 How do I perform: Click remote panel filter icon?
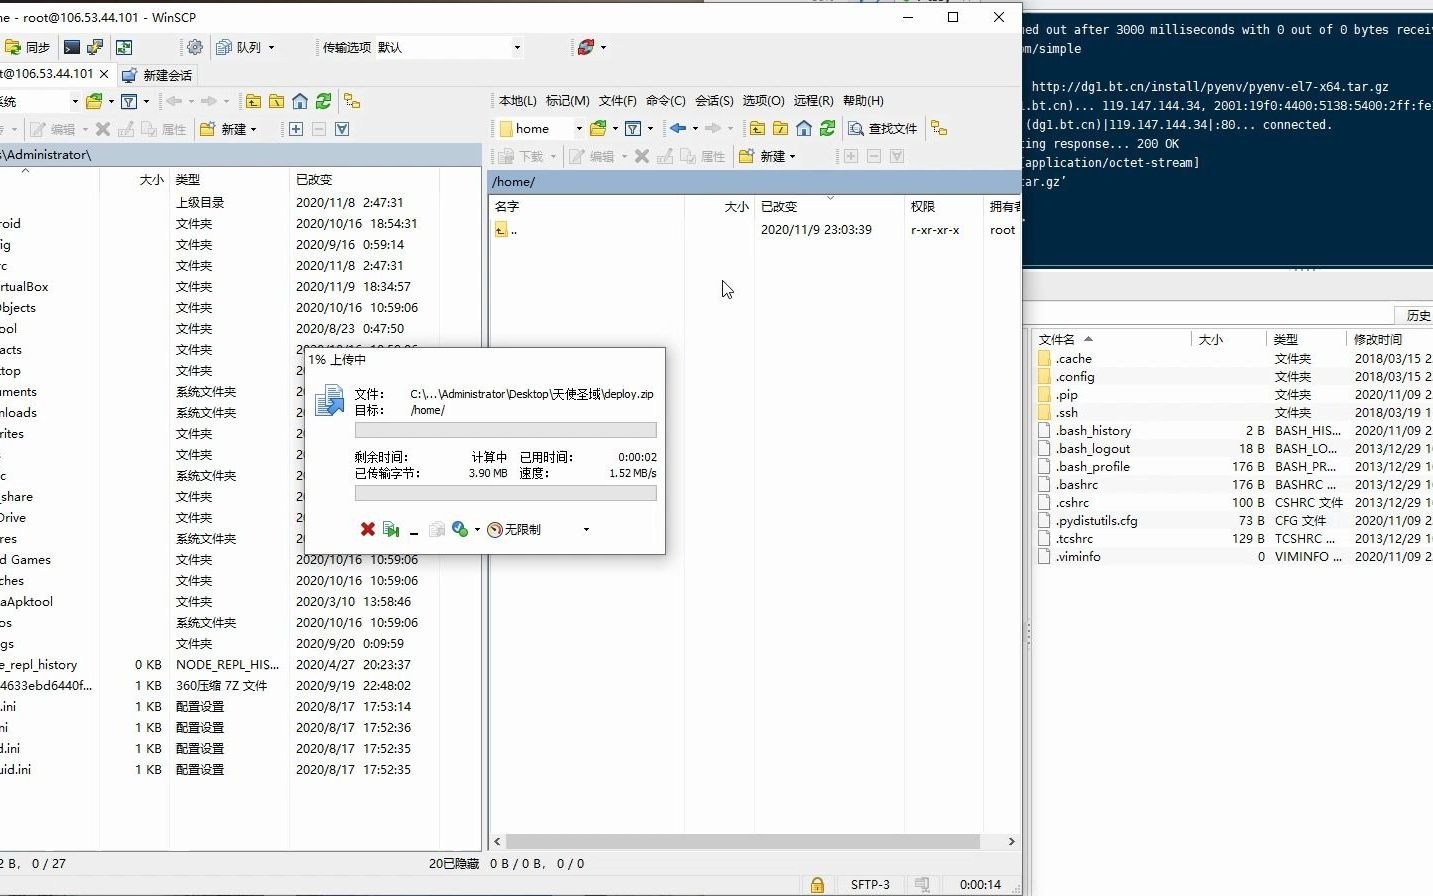(633, 128)
